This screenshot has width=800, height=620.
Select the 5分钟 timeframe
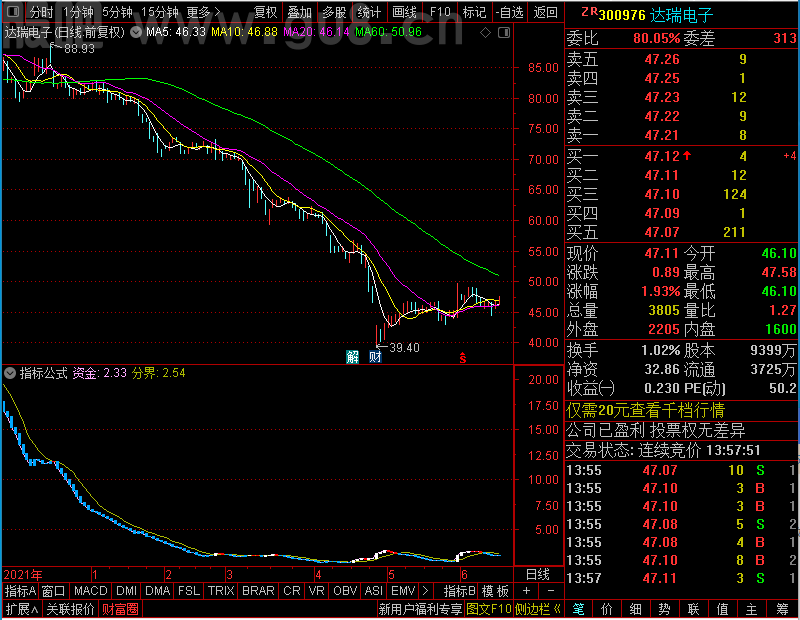pos(117,12)
